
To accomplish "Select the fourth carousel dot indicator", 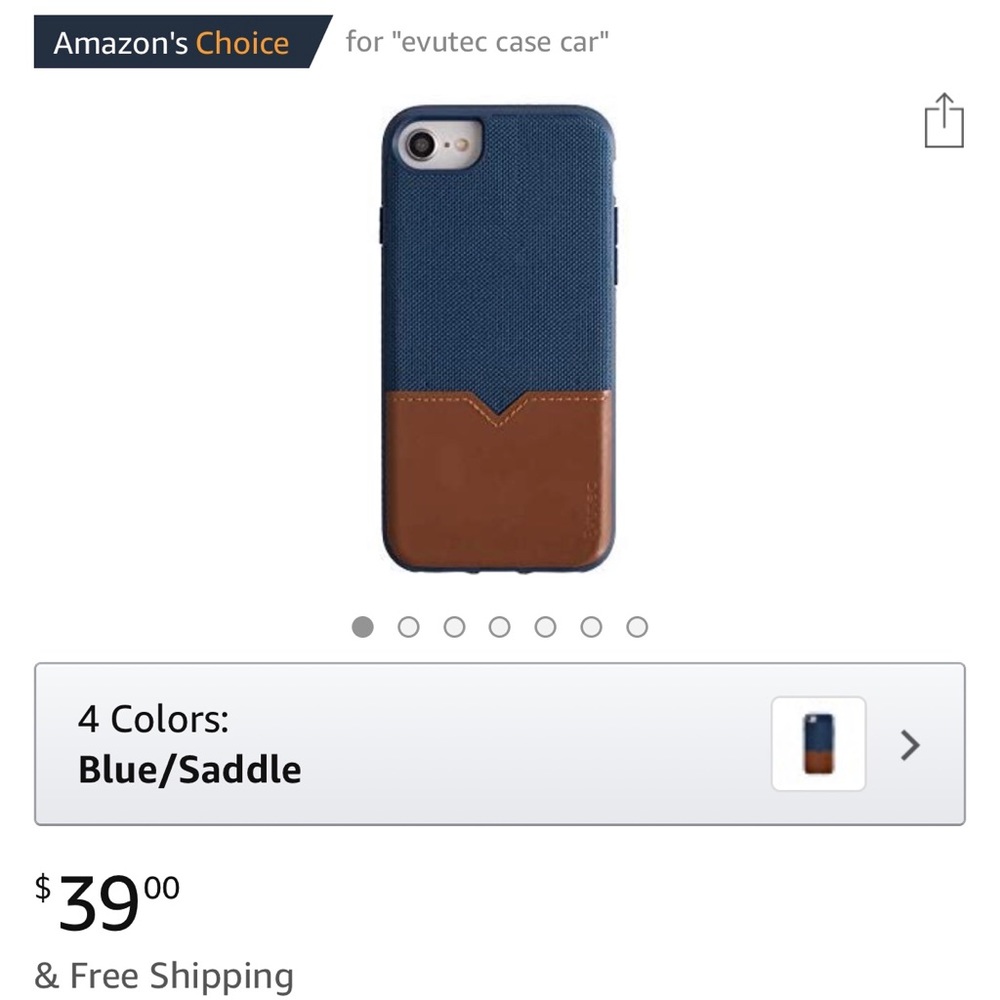I will (500, 625).
